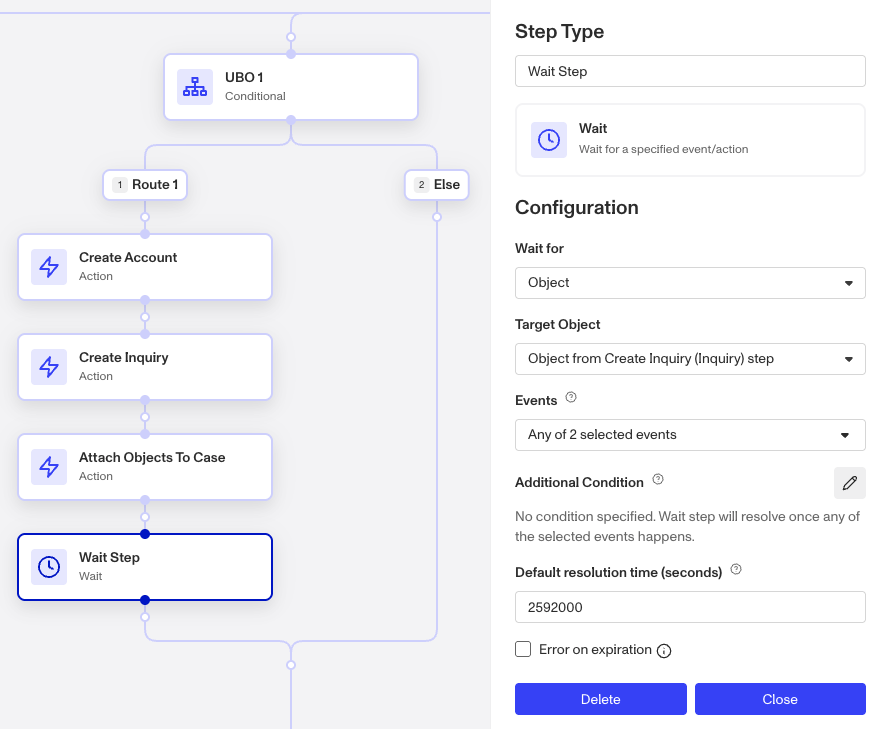Click the Wait clock icon in side panel

(549, 140)
